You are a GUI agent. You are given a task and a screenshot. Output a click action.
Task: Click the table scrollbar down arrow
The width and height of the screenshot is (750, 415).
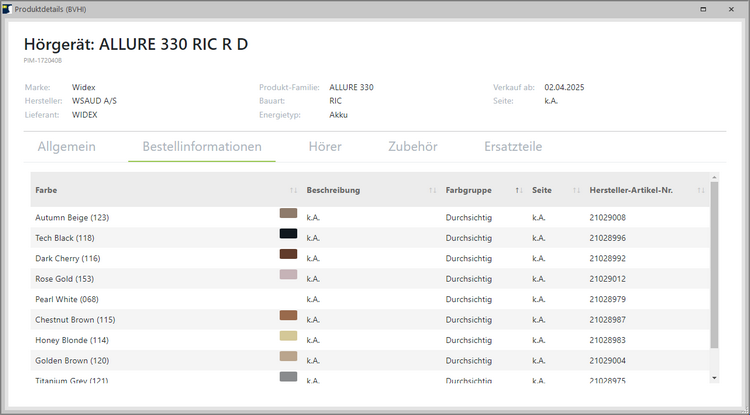pos(714,378)
